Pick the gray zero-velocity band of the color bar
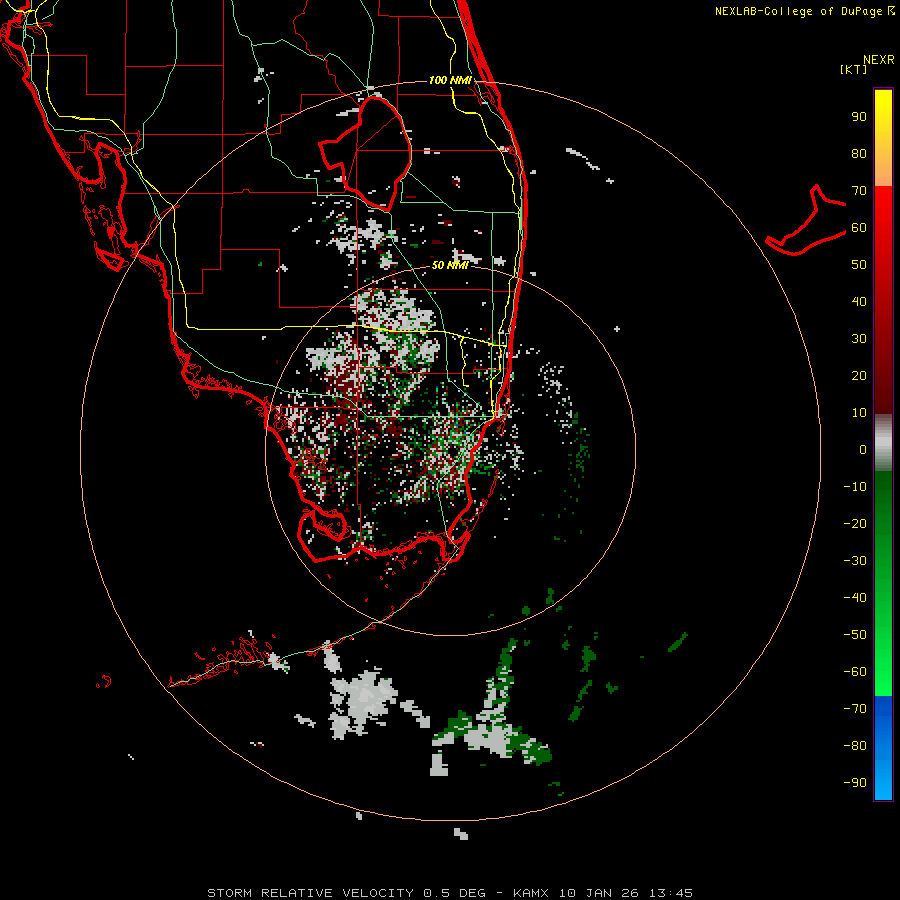Screen dimensions: 900x900 pos(883,443)
